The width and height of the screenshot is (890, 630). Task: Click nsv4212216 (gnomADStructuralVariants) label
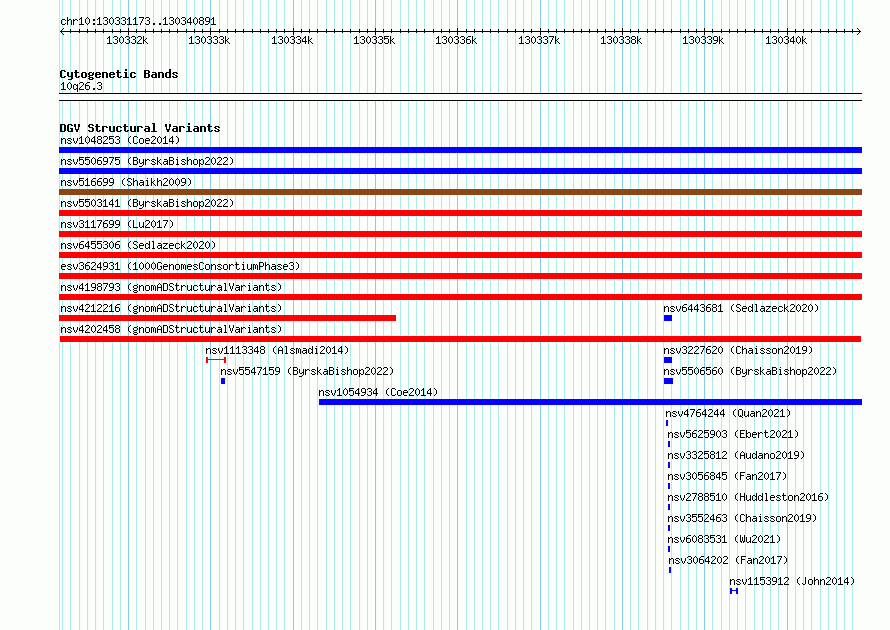click(x=171, y=308)
